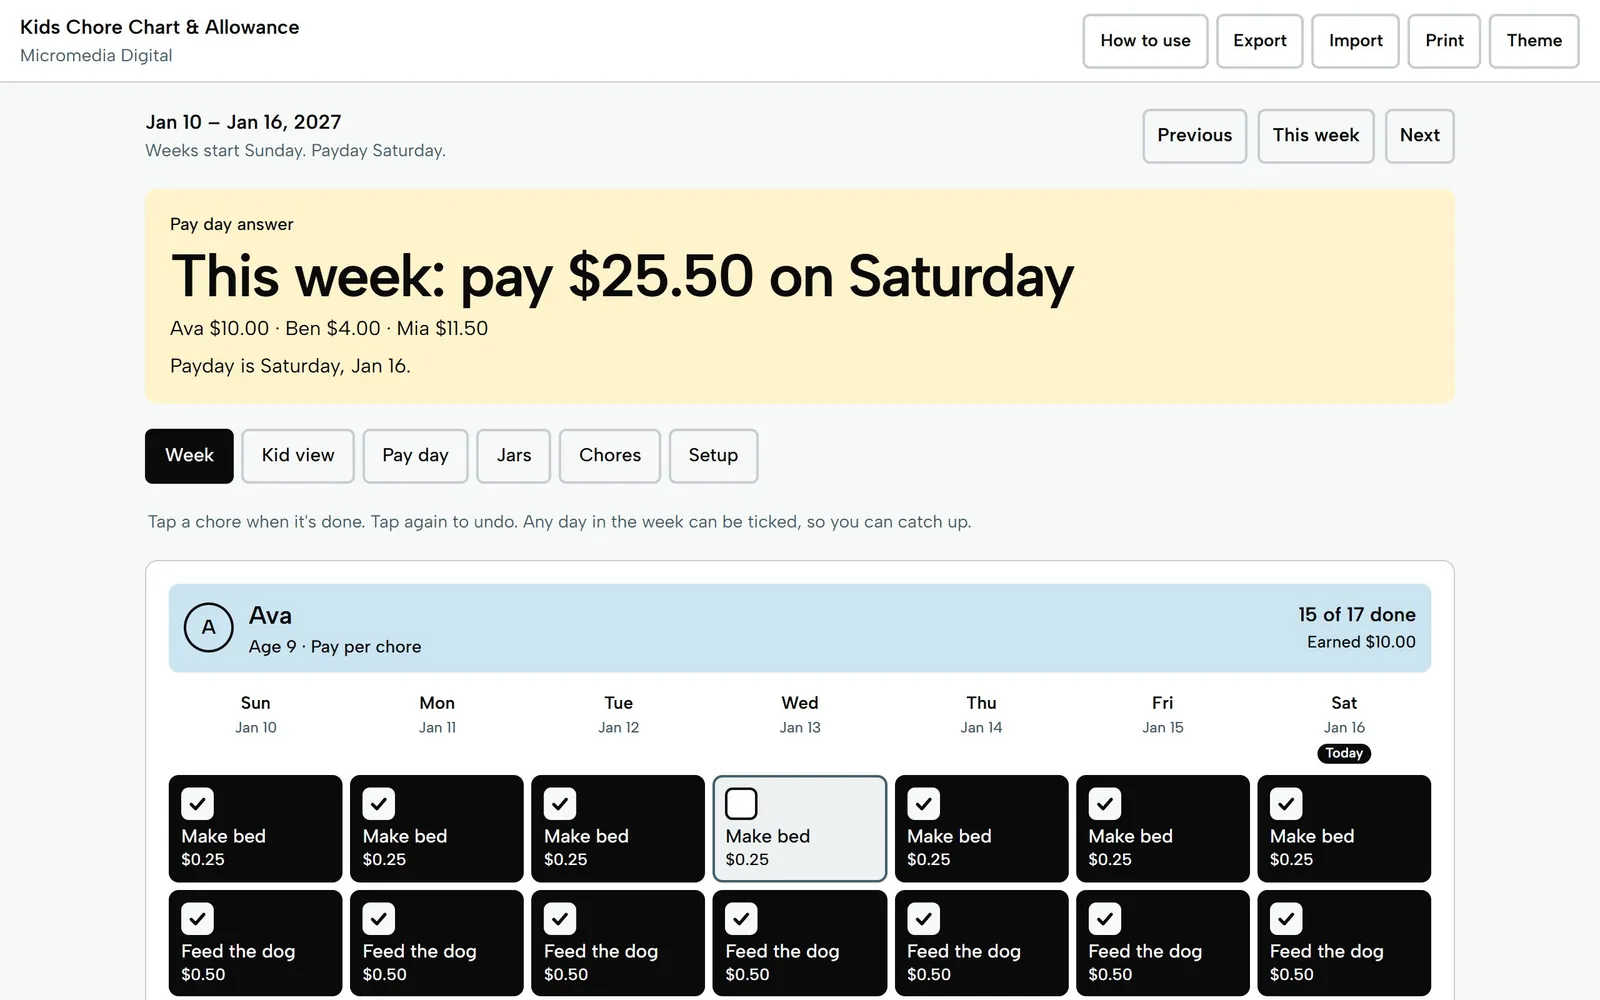Viewport: 1600px width, 1000px height.
Task: Toggle Friday Feed the dog chore
Action: [x=1163, y=943]
